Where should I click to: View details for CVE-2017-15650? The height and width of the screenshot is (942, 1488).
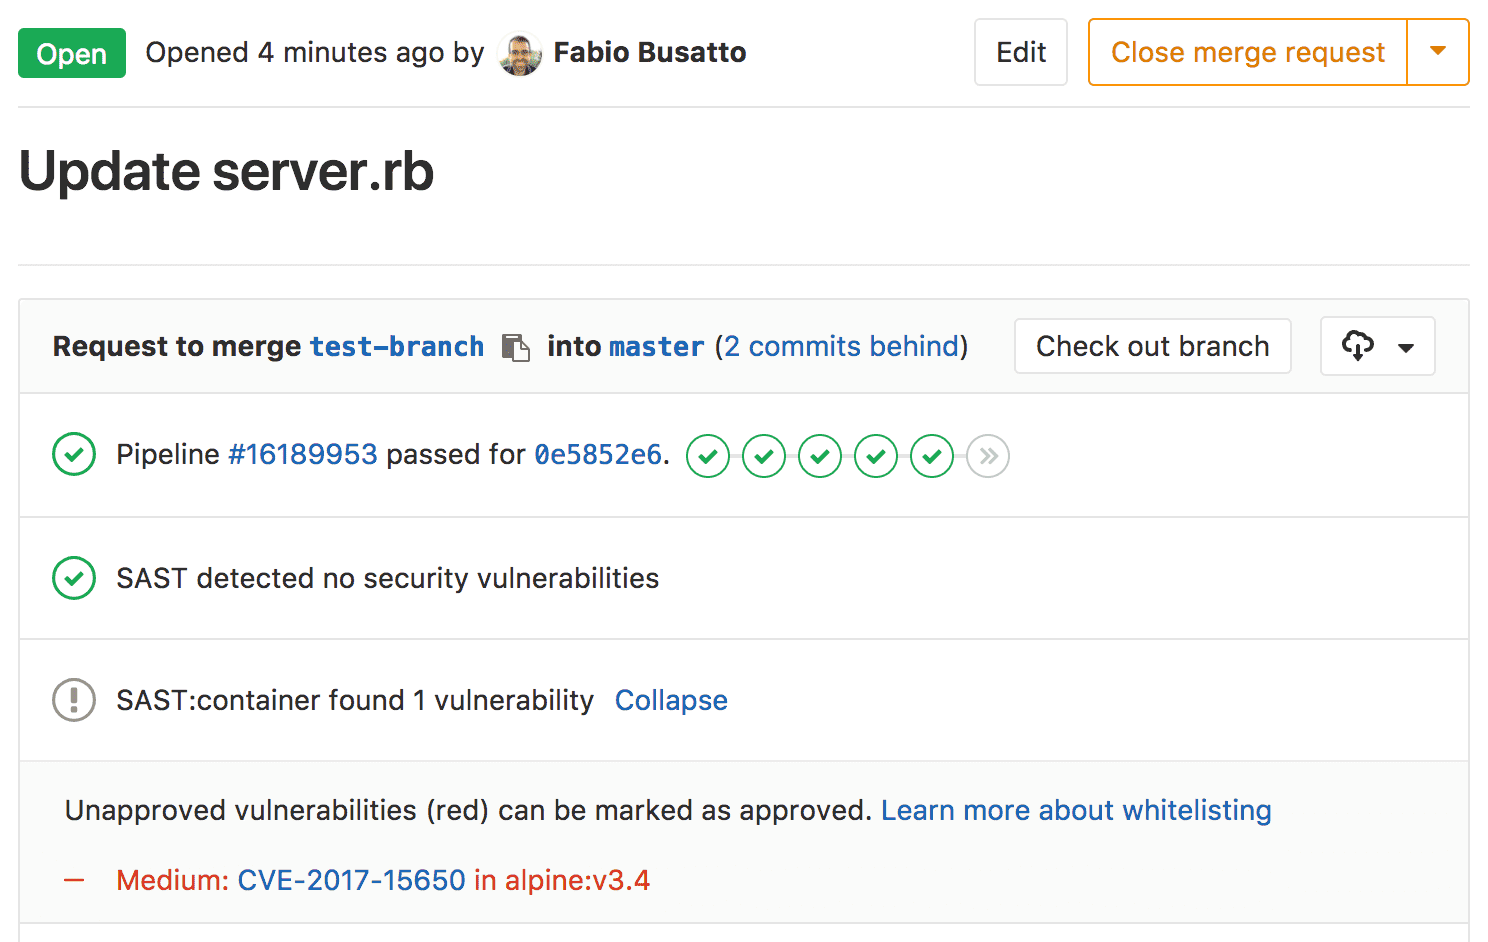pos(351,880)
